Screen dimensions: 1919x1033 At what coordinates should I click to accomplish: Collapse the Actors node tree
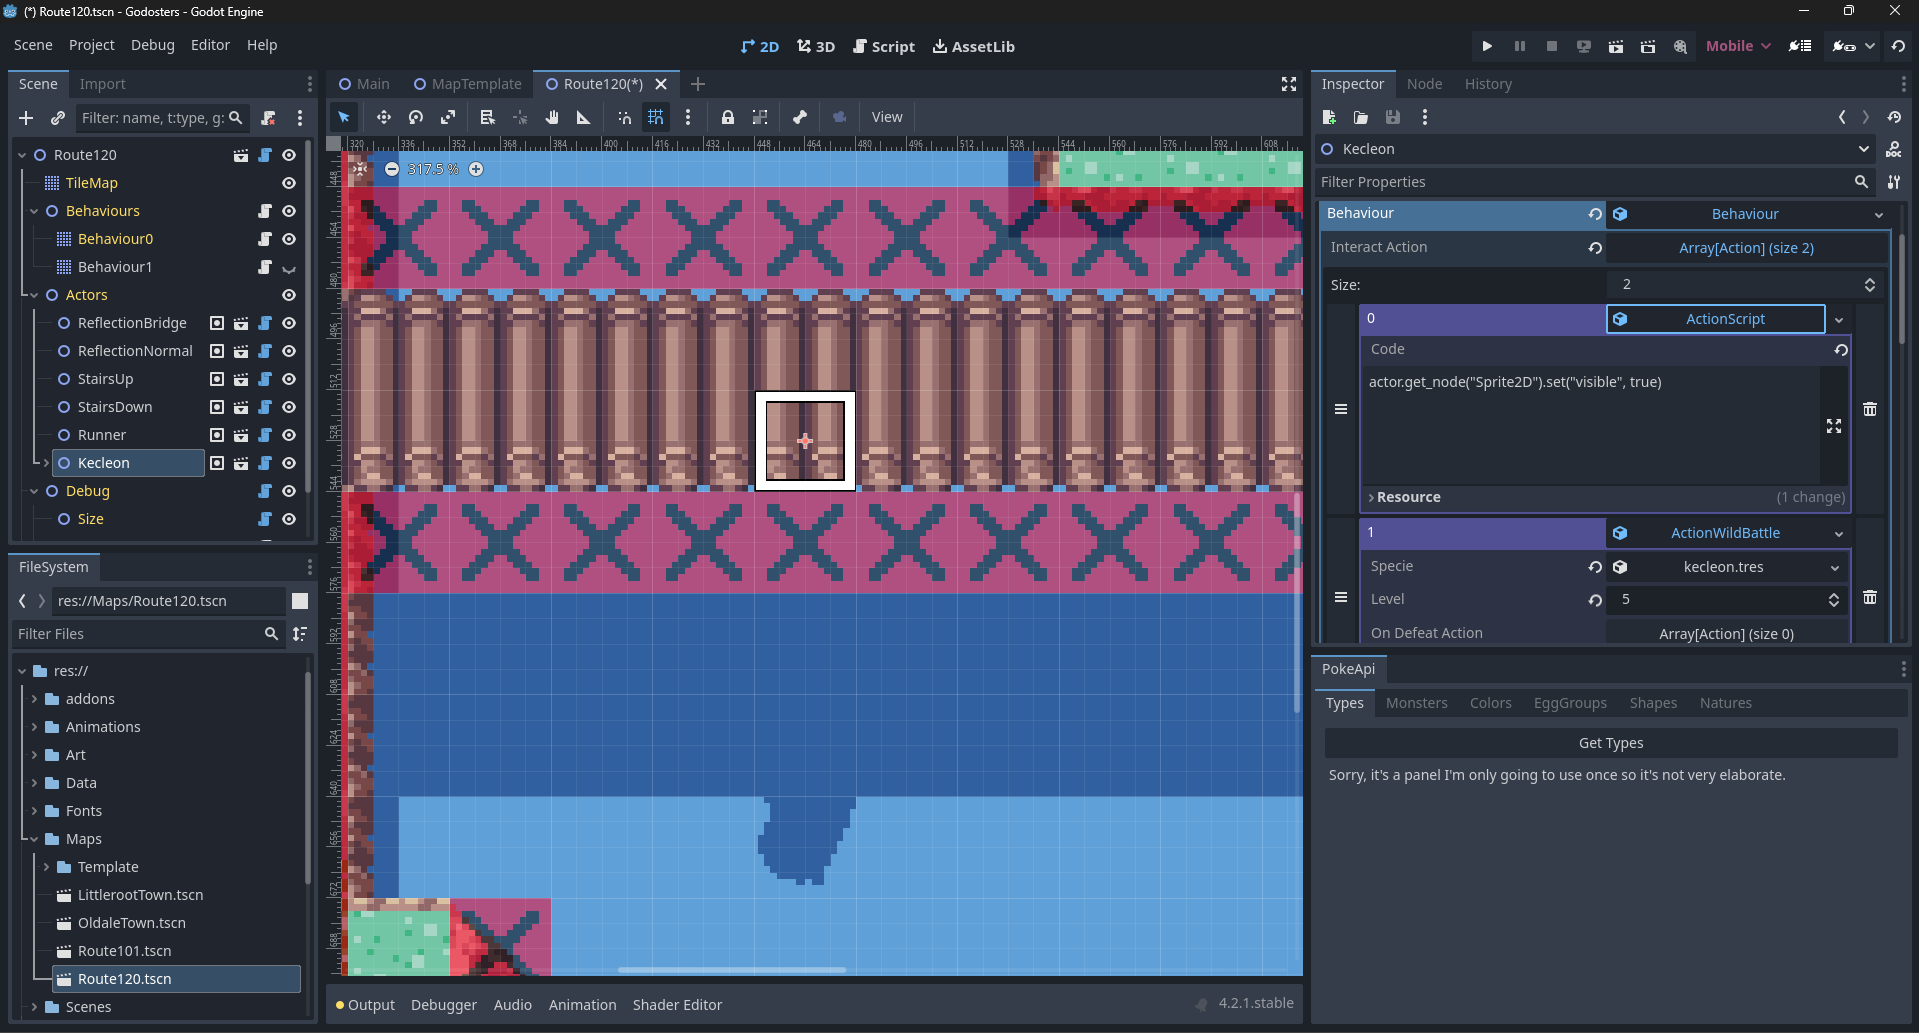pyautogui.click(x=35, y=295)
